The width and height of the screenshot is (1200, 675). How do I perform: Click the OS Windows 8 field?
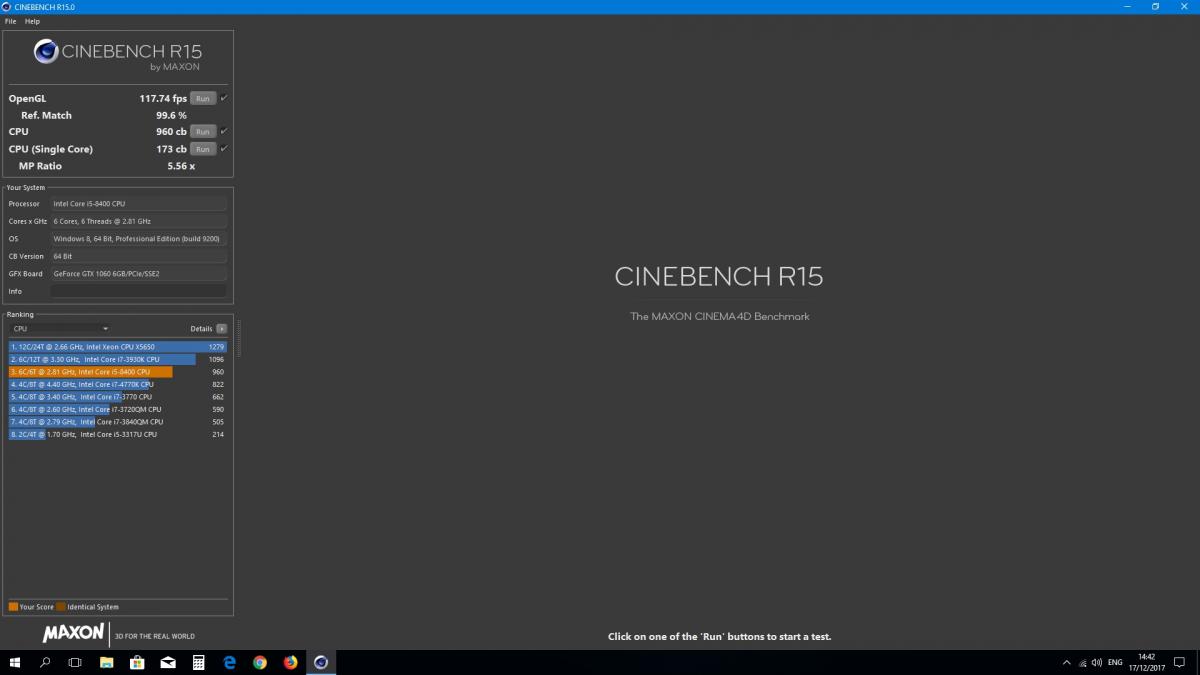138,238
